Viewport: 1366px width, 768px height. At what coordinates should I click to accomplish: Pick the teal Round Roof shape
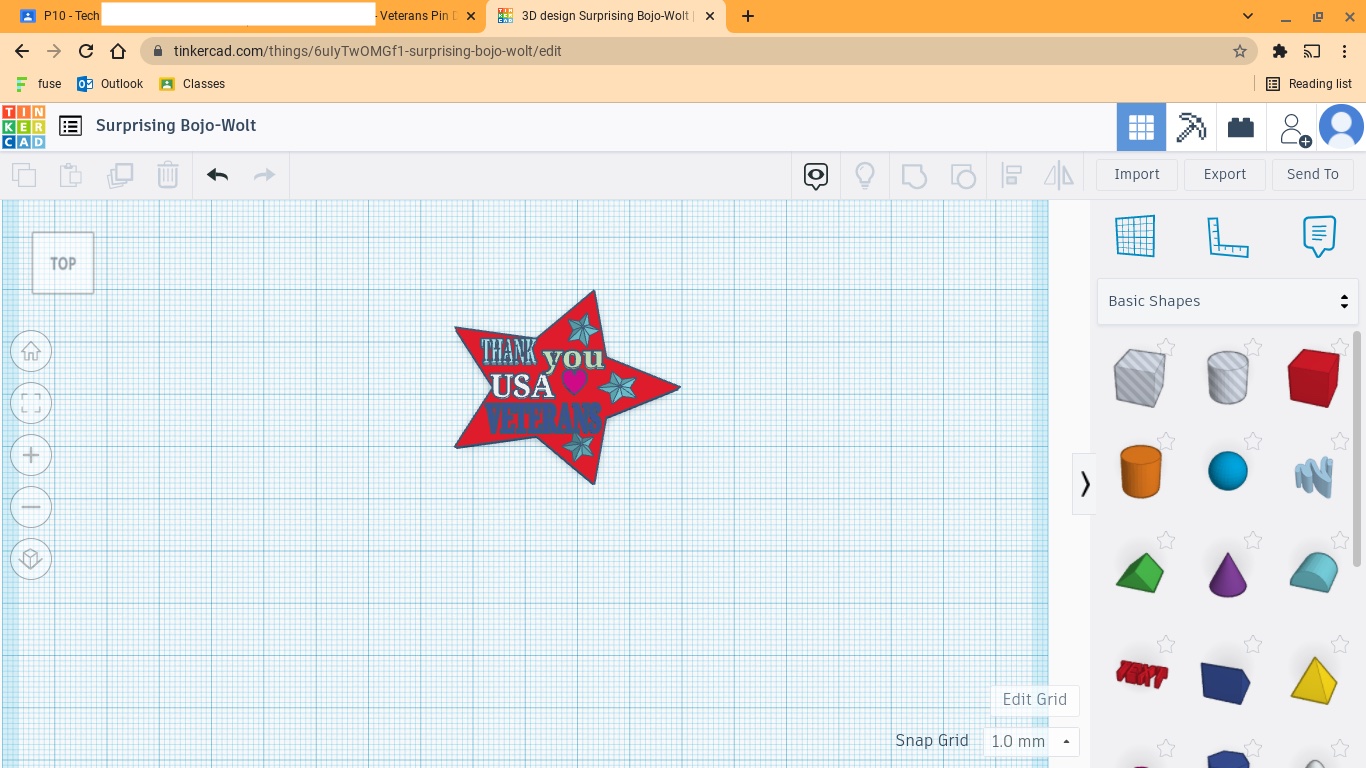(x=1314, y=573)
